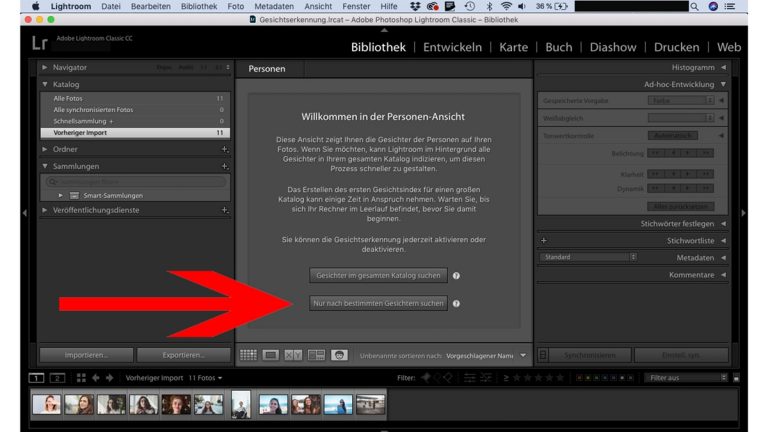Click 'Gesichter im gesamten Katalog suchen' button

tap(378, 275)
